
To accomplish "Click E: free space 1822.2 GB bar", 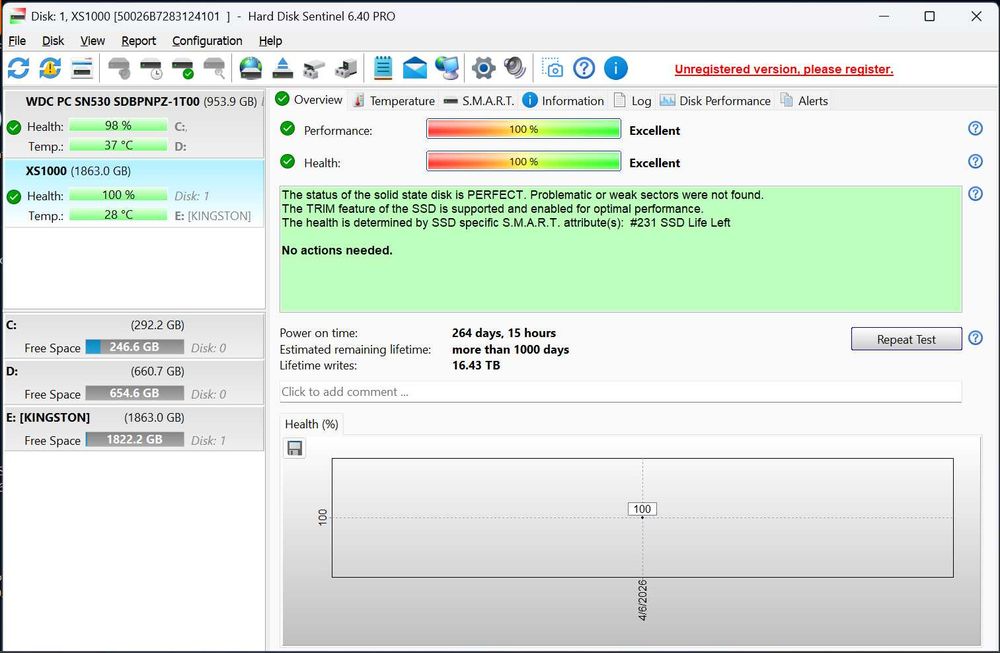I will [x=135, y=439].
